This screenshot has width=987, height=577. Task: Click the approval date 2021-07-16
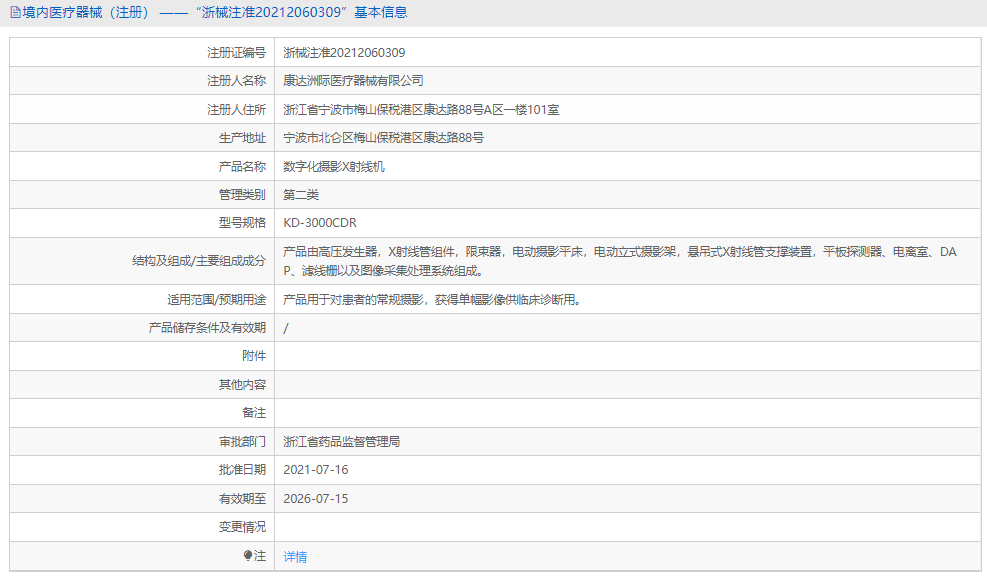(316, 469)
